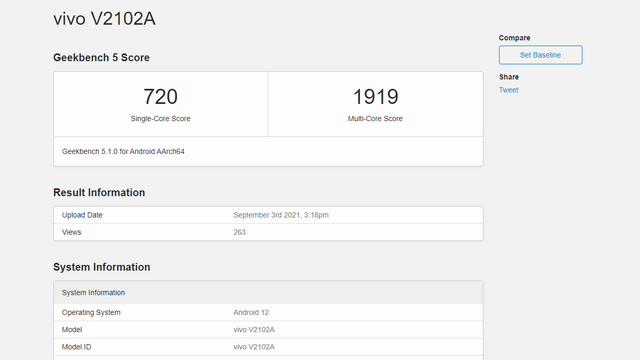Select Geekbench 5.1.0 for Android AArch64 text
This screenshot has width=640, height=360.
(123, 151)
